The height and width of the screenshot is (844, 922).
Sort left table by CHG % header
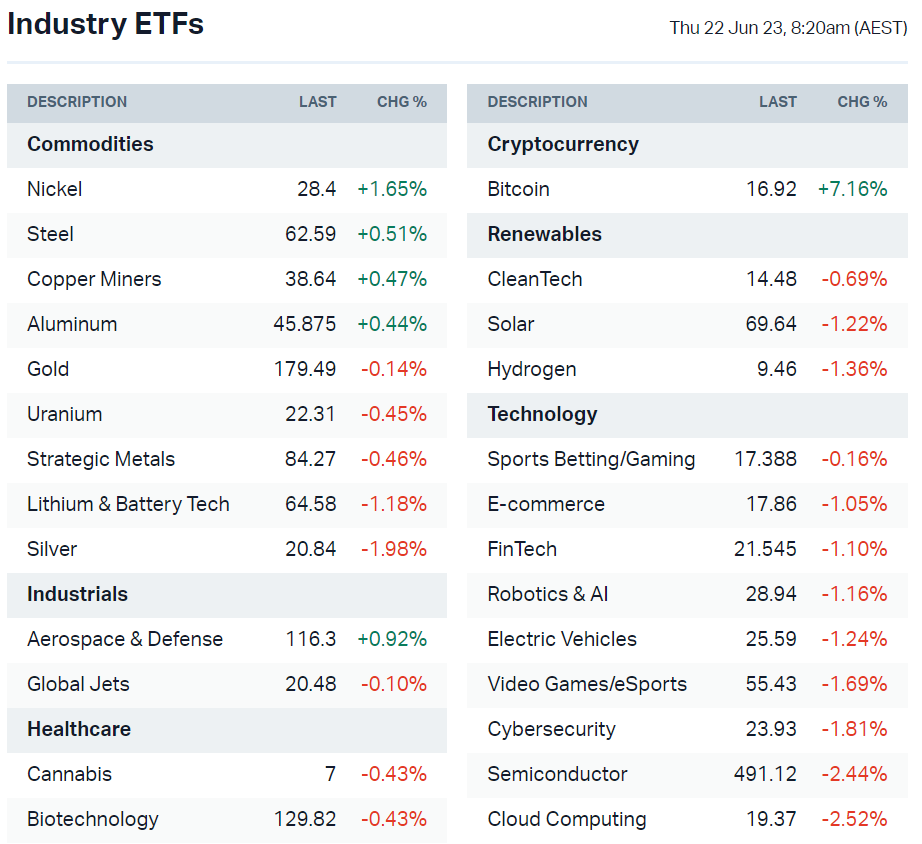point(401,102)
